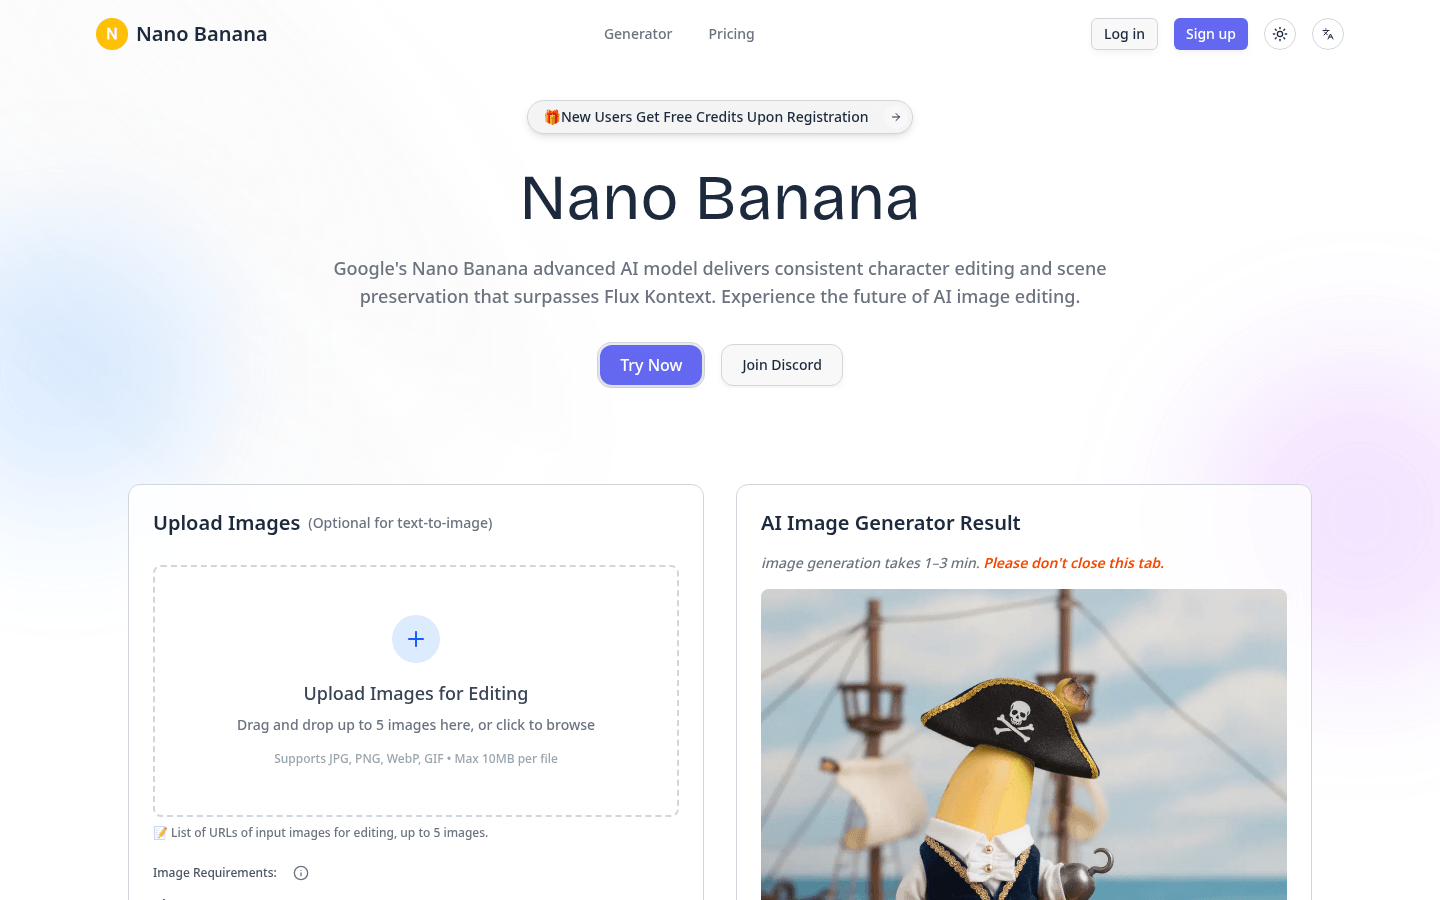The image size is (1440, 900).
Task: Click the gift emoji on the banner
Action: 552,117
